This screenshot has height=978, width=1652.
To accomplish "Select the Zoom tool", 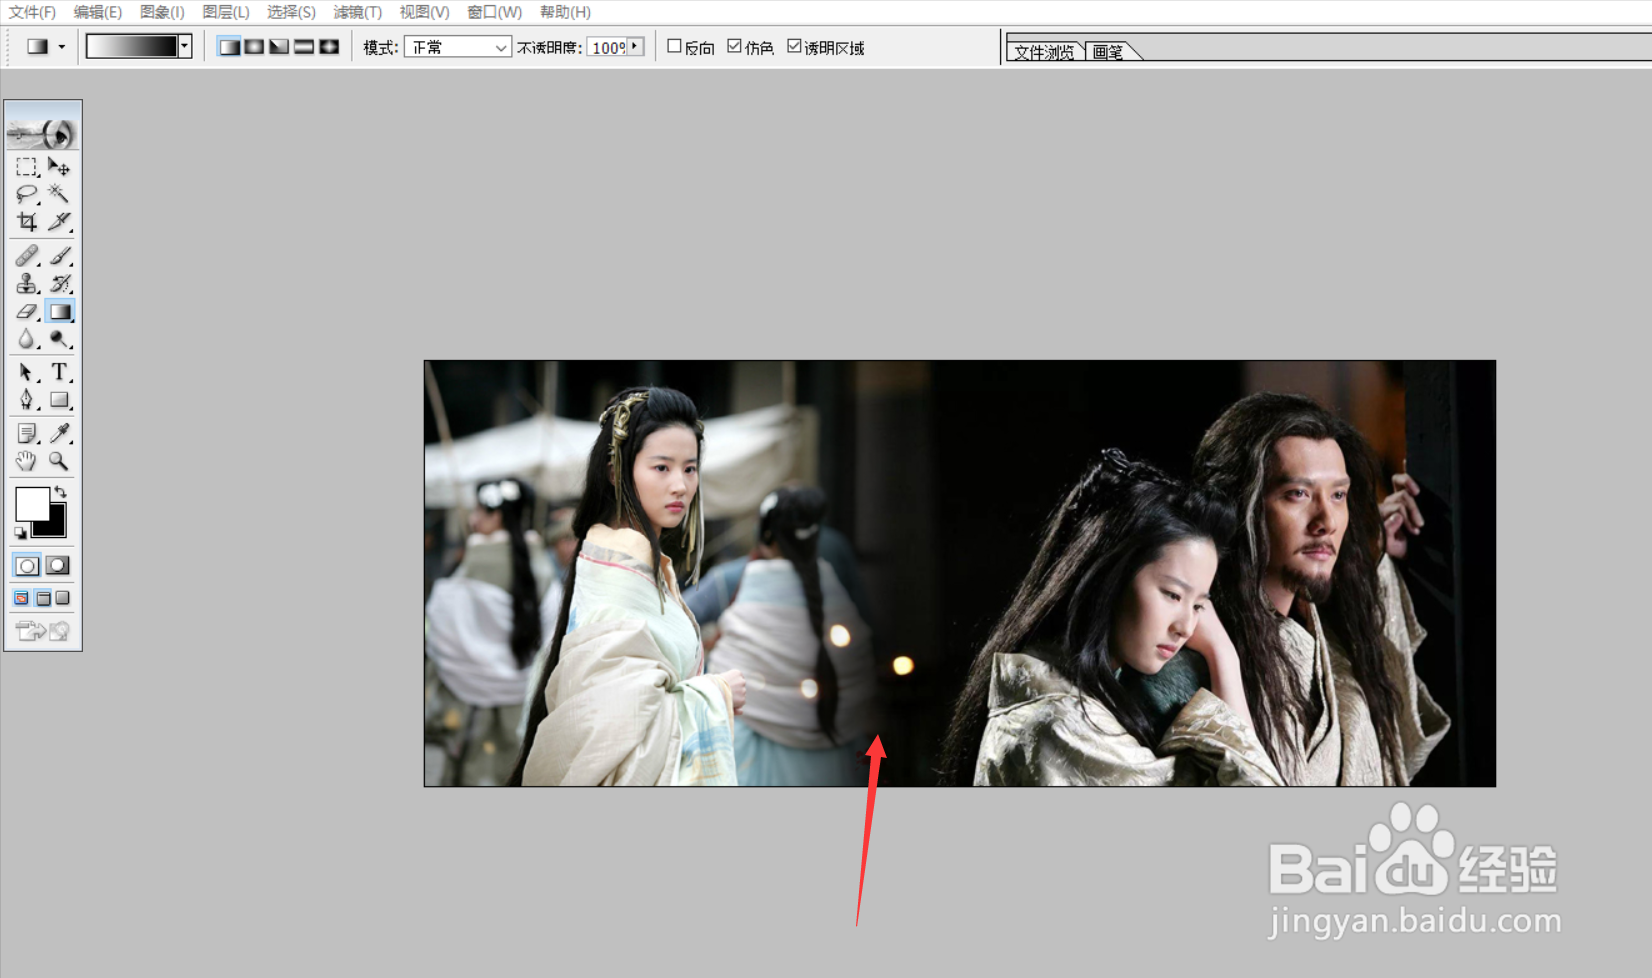I will click(x=59, y=461).
